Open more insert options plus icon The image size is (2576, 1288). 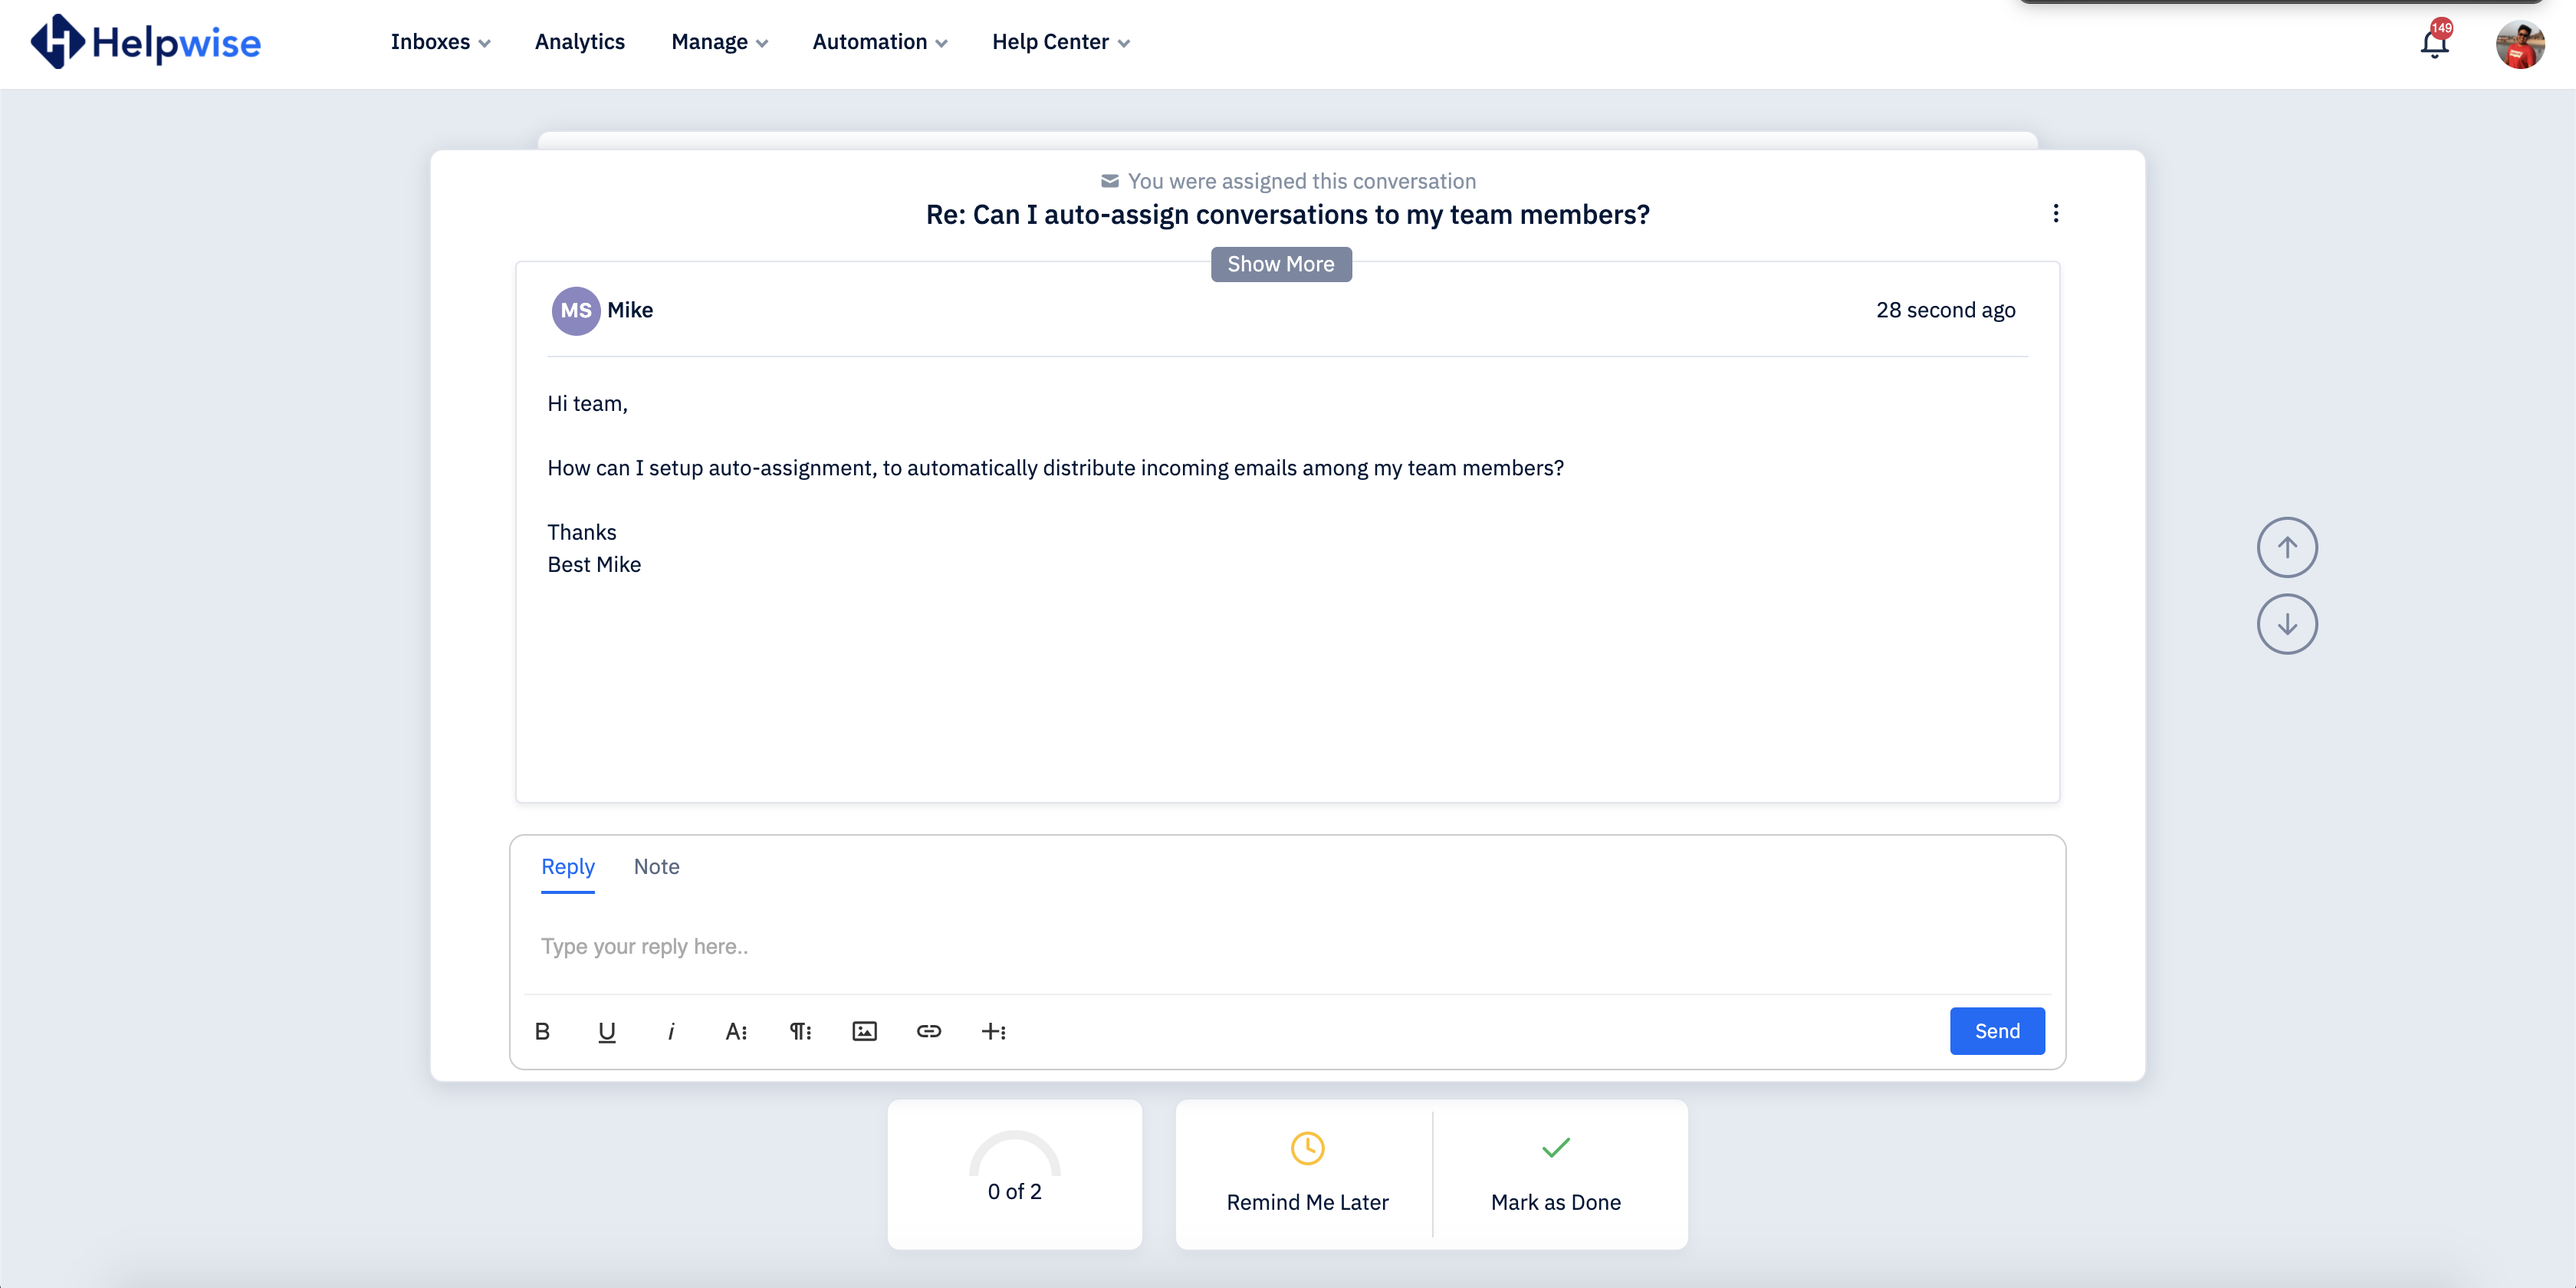(x=993, y=1031)
